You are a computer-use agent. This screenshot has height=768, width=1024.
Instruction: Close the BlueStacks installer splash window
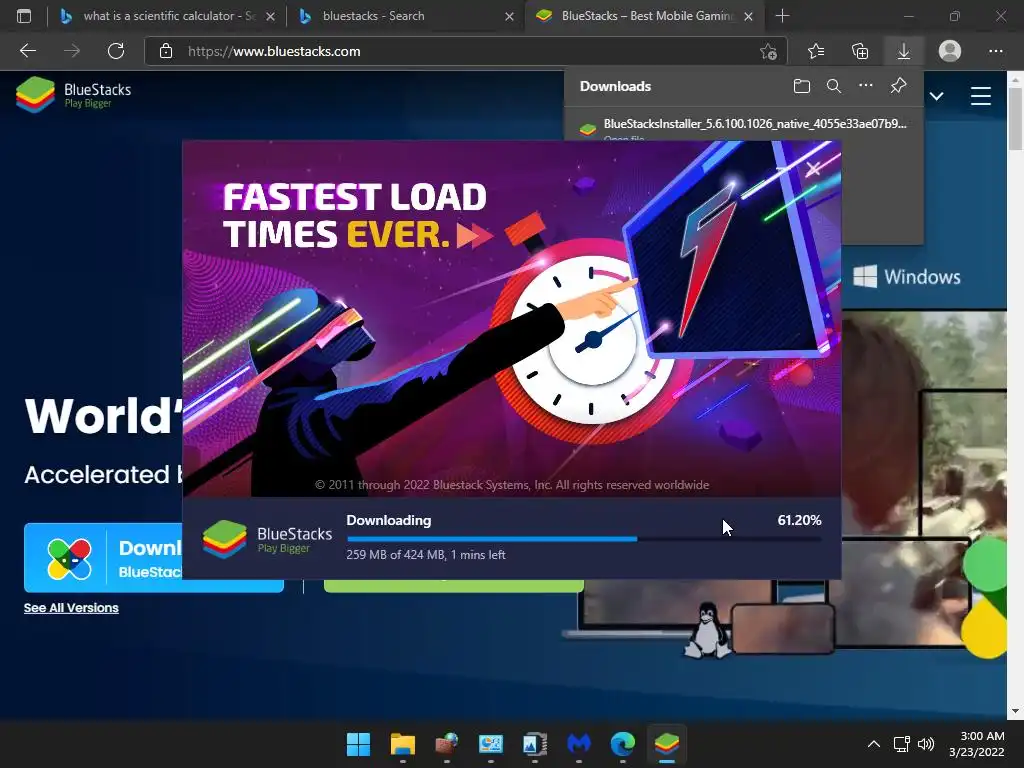[813, 170]
